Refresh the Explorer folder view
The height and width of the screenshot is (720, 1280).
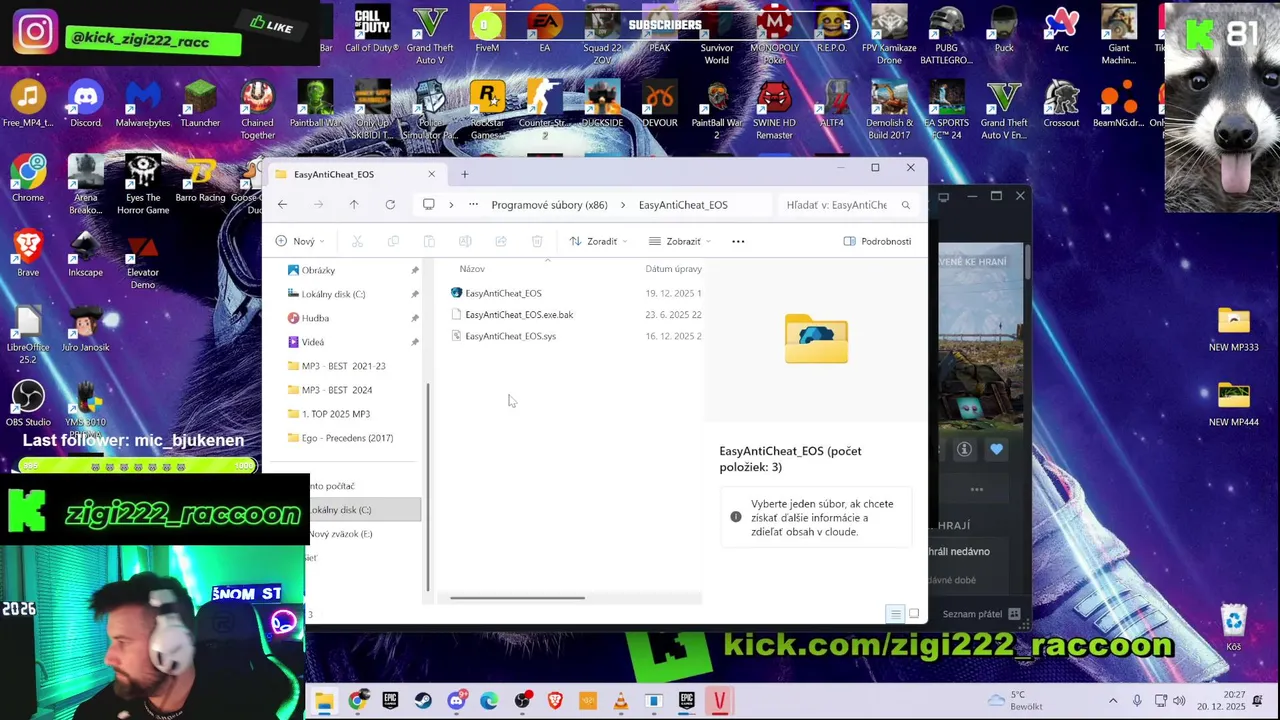coord(390,205)
